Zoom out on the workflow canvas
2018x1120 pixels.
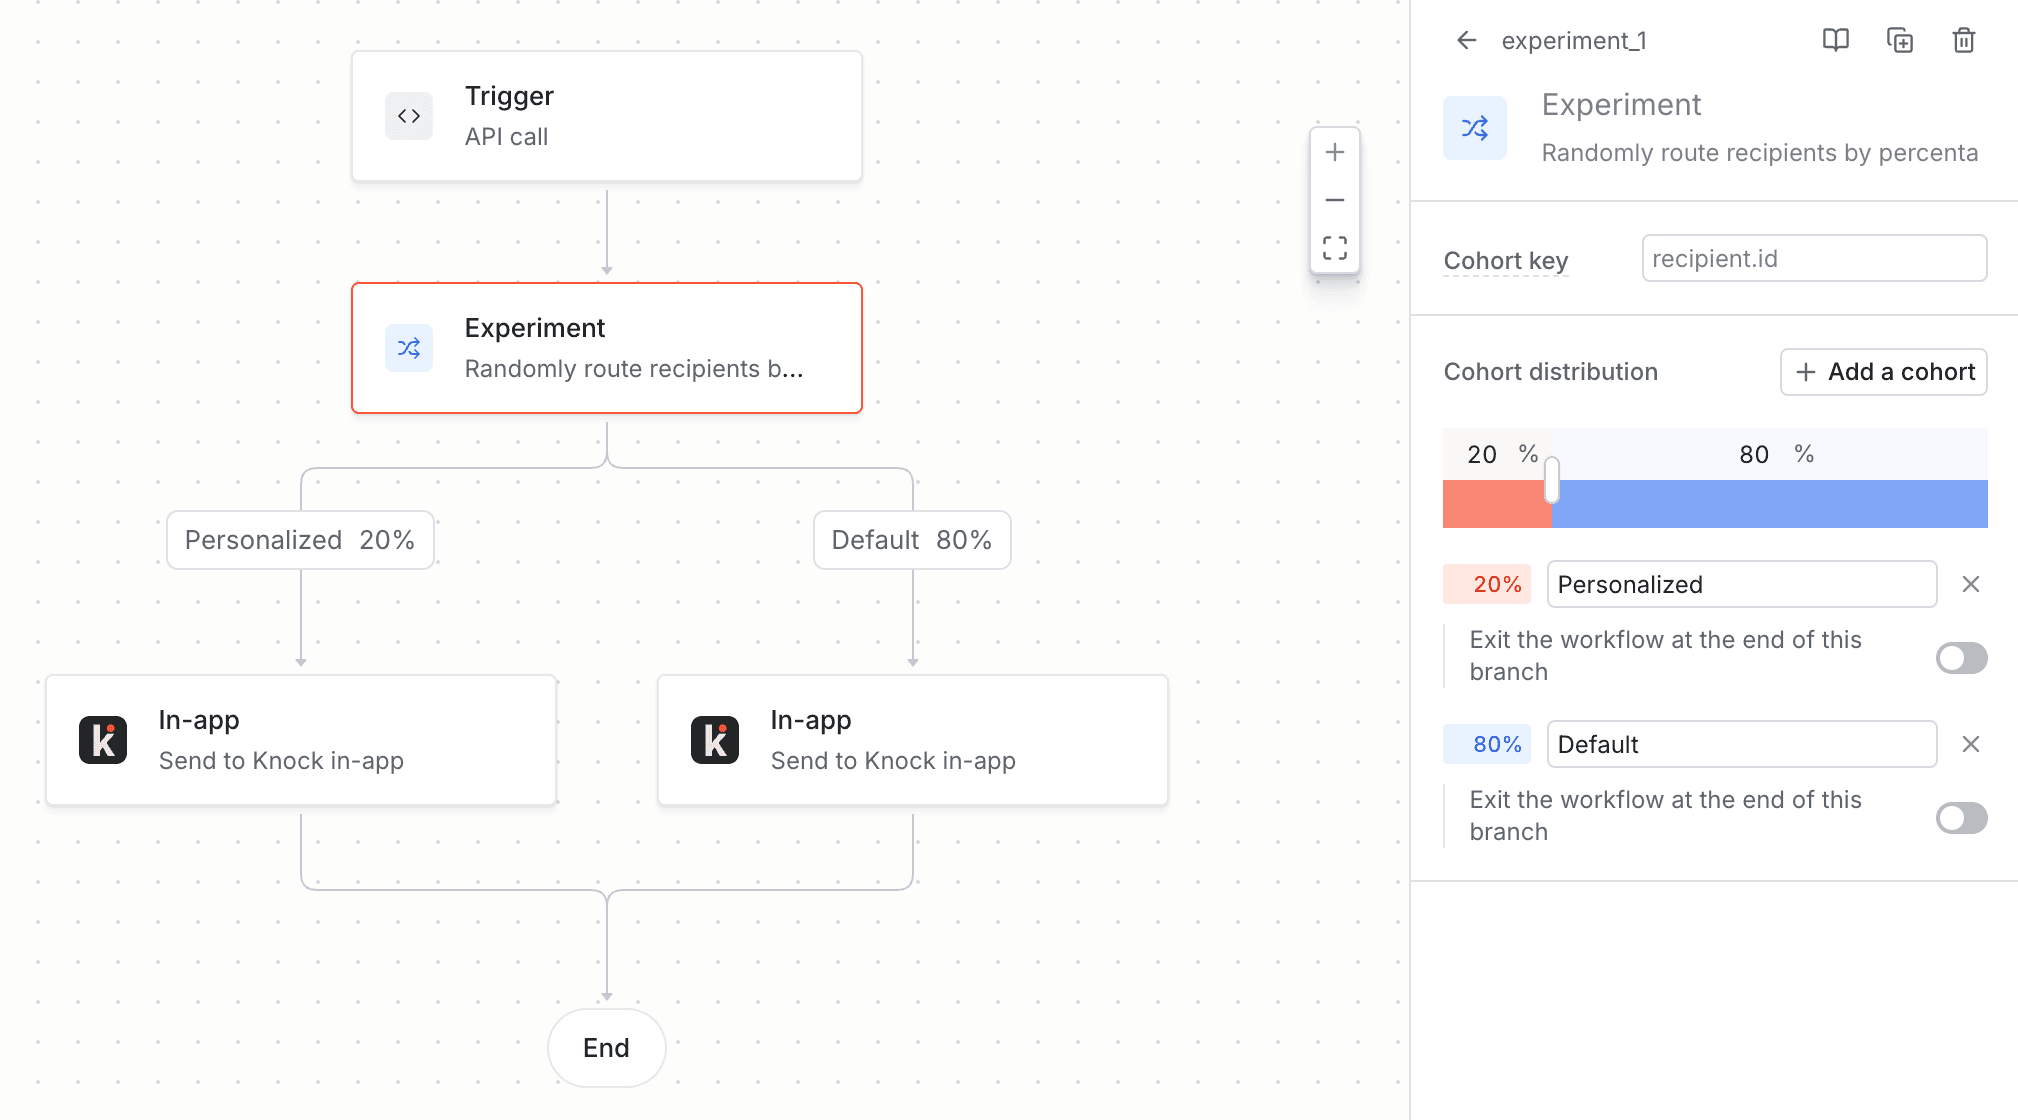click(x=1335, y=199)
